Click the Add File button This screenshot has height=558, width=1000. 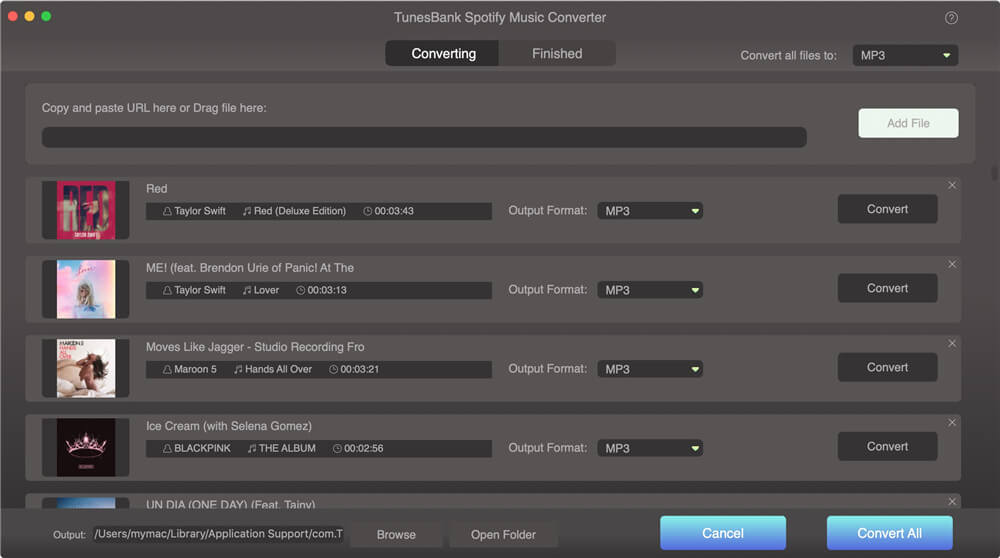click(908, 123)
